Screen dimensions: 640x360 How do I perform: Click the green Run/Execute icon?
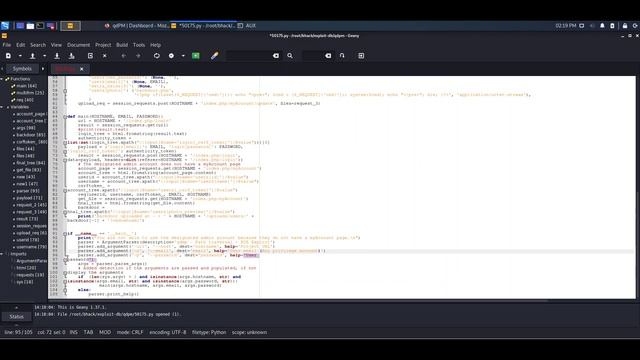pyautogui.click(x=196, y=56)
